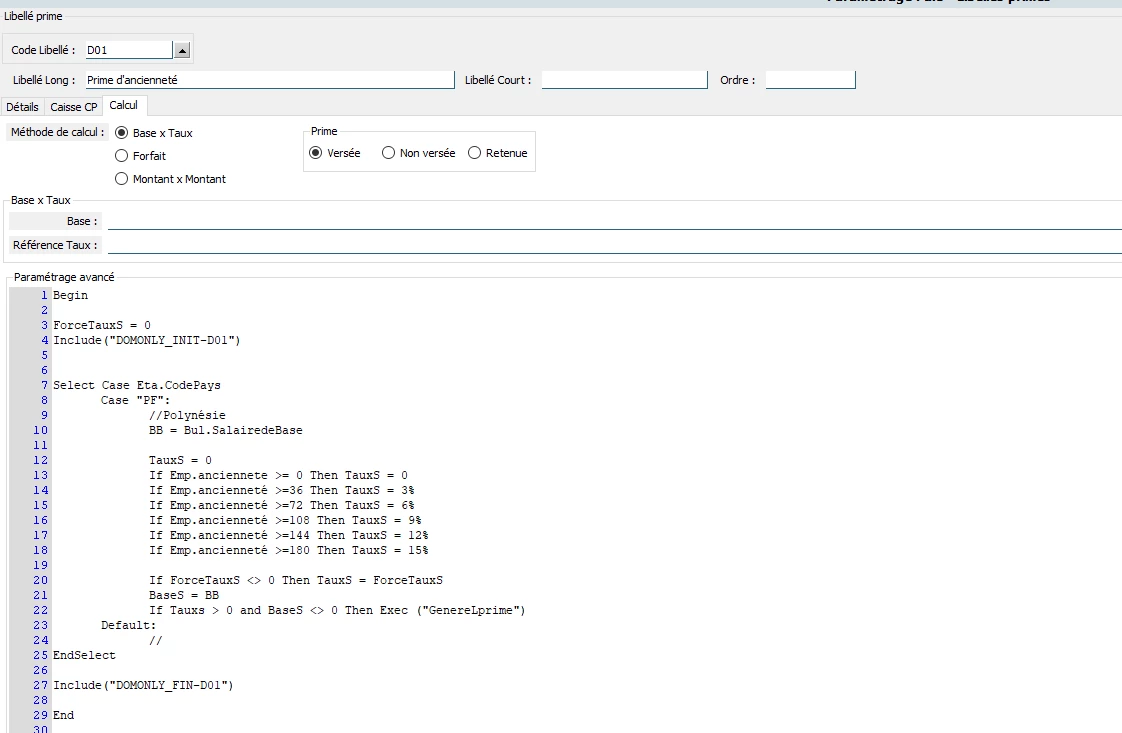Image resolution: width=1122 pixels, height=733 pixels.
Task: Click the End line of the script
Action: tap(64, 717)
